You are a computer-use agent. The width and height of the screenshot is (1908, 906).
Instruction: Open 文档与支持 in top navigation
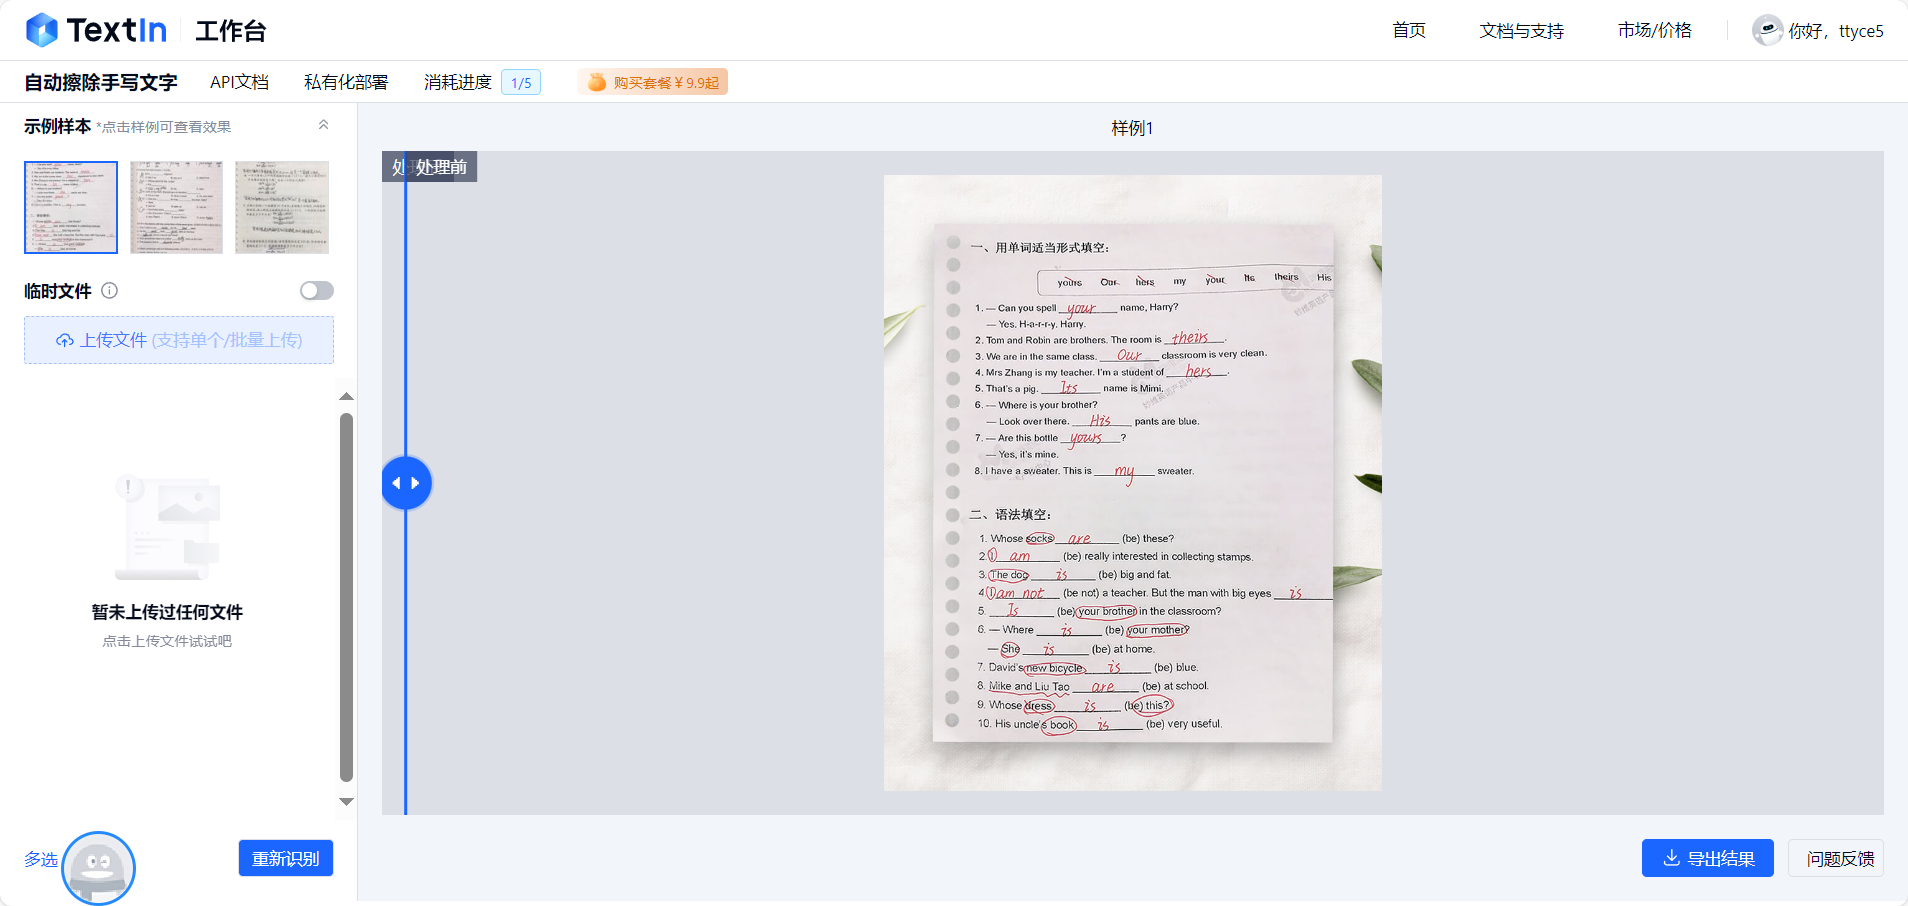[1521, 30]
